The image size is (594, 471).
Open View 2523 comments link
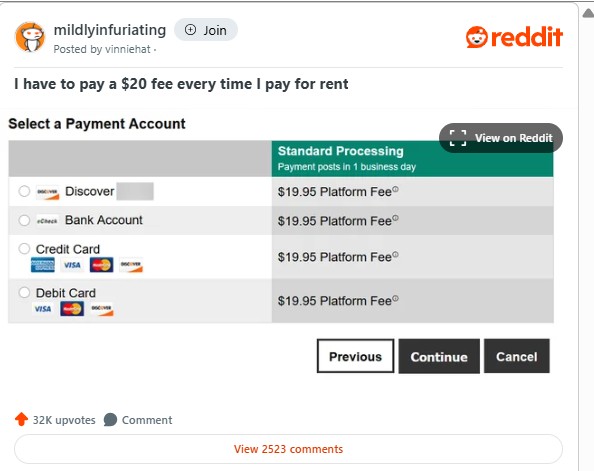click(288, 449)
